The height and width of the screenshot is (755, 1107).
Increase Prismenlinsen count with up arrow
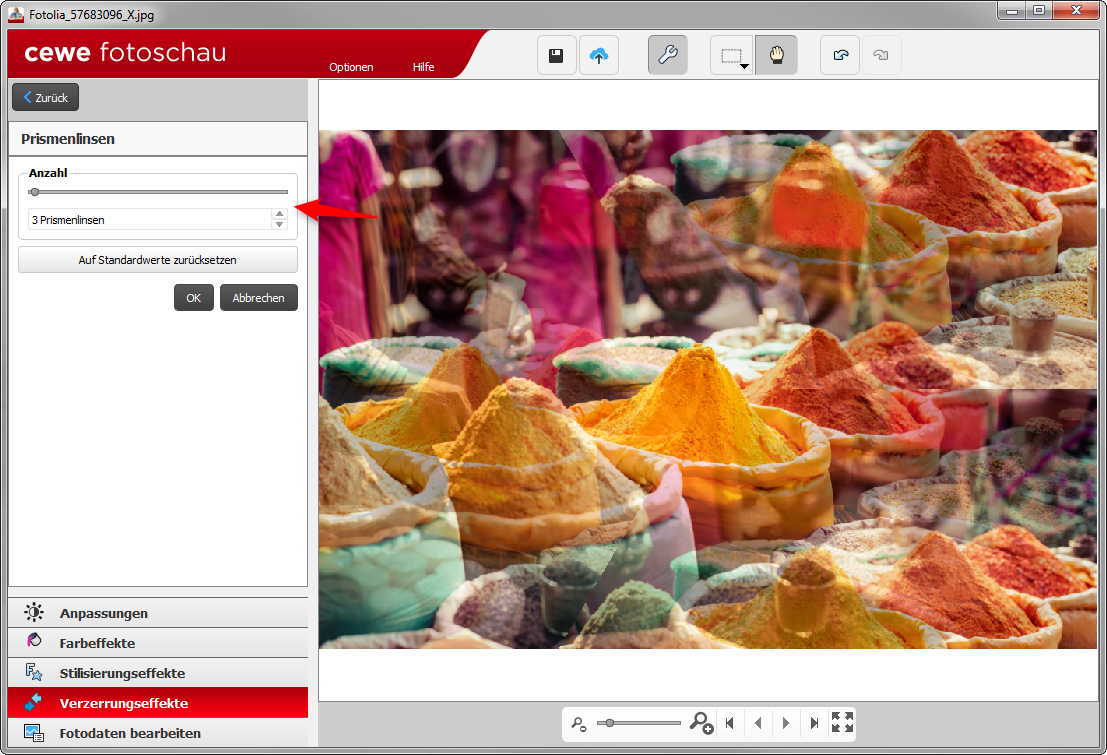[x=279, y=214]
